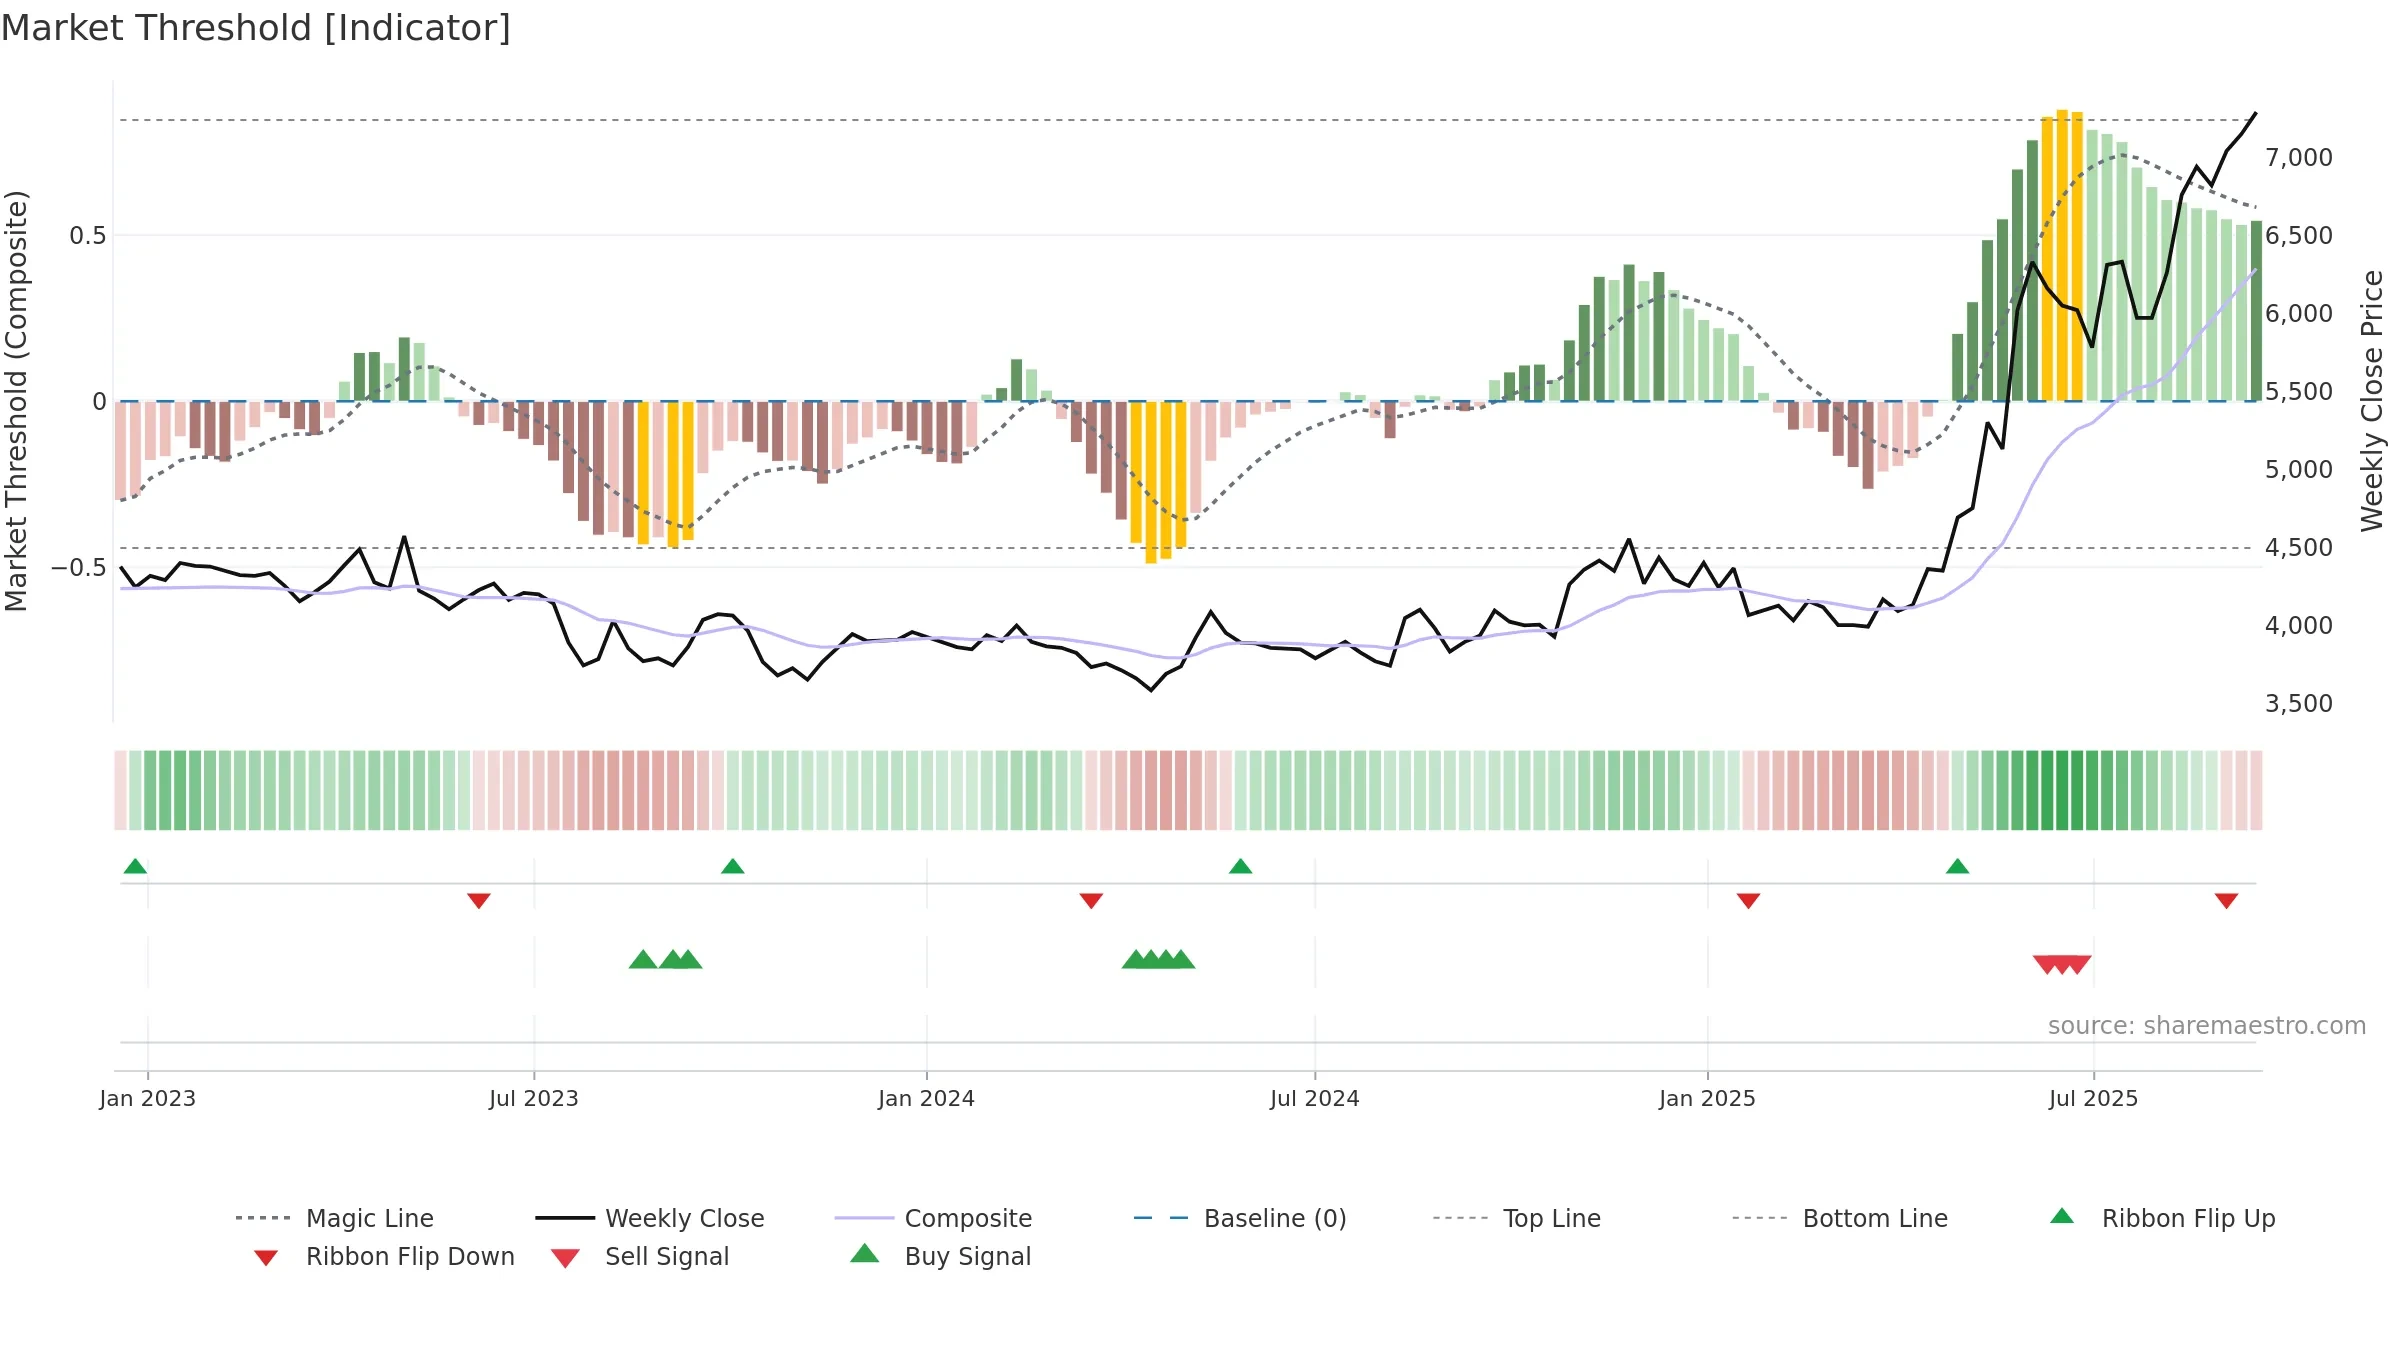This screenshot has height=1350, width=2400.
Task: Toggle the Magic Line legend entry
Action: 335,1218
